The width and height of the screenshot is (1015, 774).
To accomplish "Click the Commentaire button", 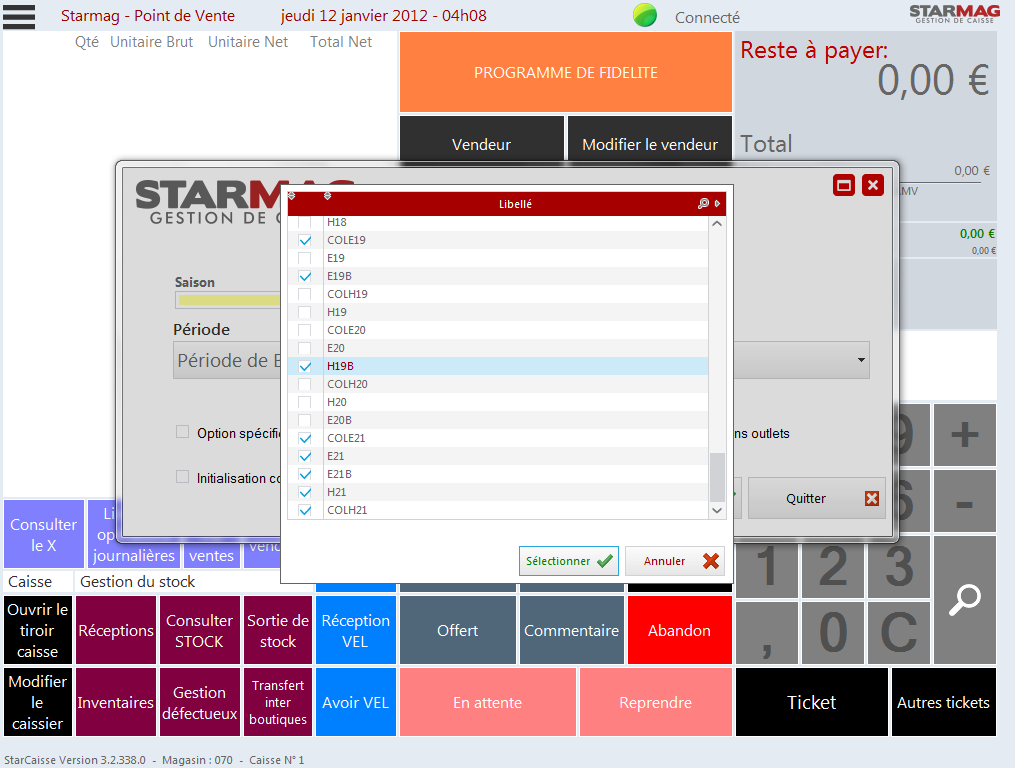I will 572,630.
